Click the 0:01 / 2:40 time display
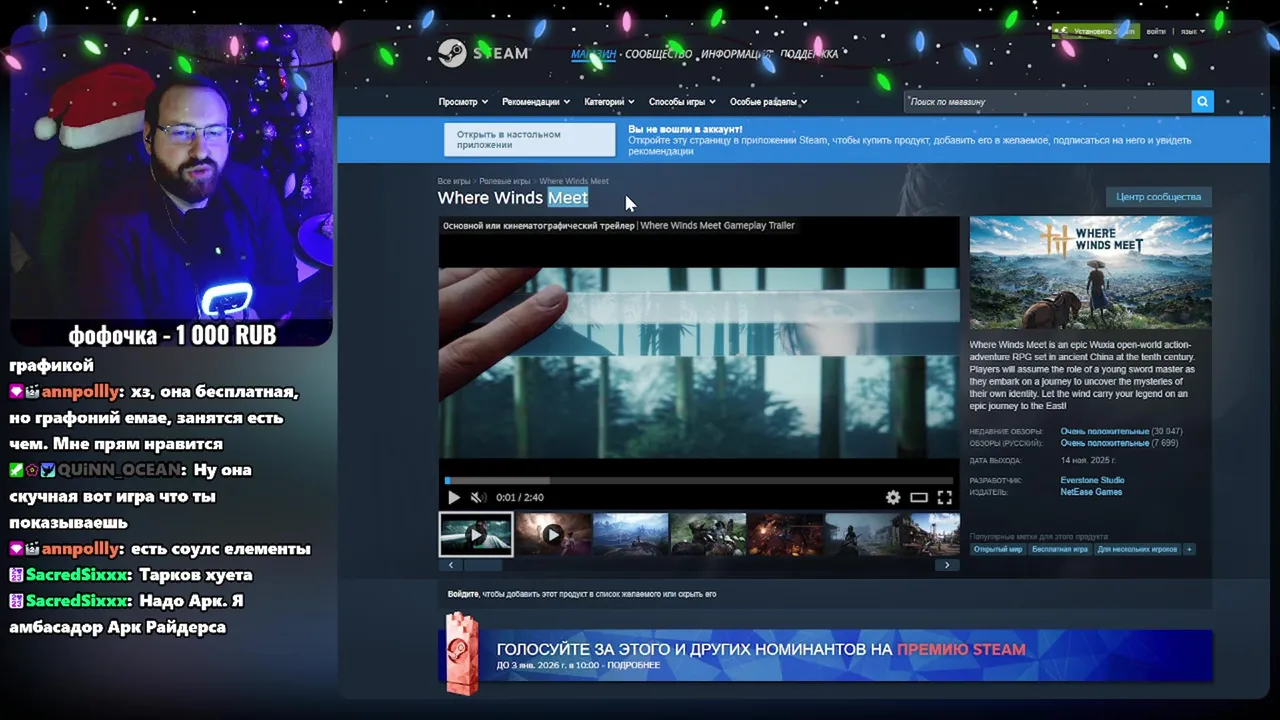This screenshot has width=1280, height=720. pos(519,497)
